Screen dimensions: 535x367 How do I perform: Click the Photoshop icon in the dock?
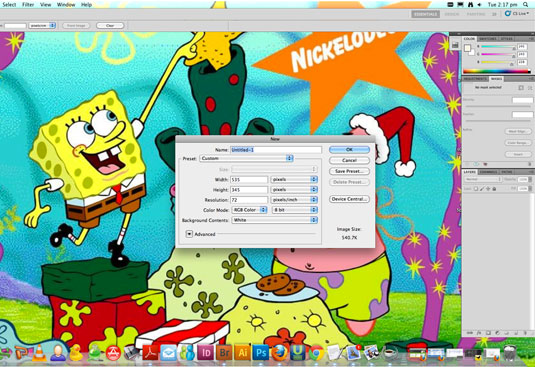(261, 353)
